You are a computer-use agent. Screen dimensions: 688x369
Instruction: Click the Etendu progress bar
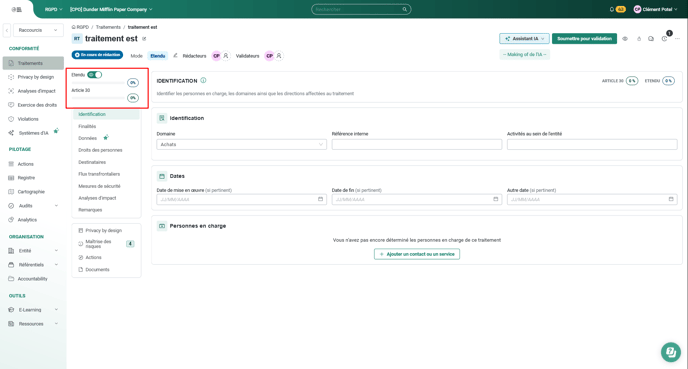point(98,82)
